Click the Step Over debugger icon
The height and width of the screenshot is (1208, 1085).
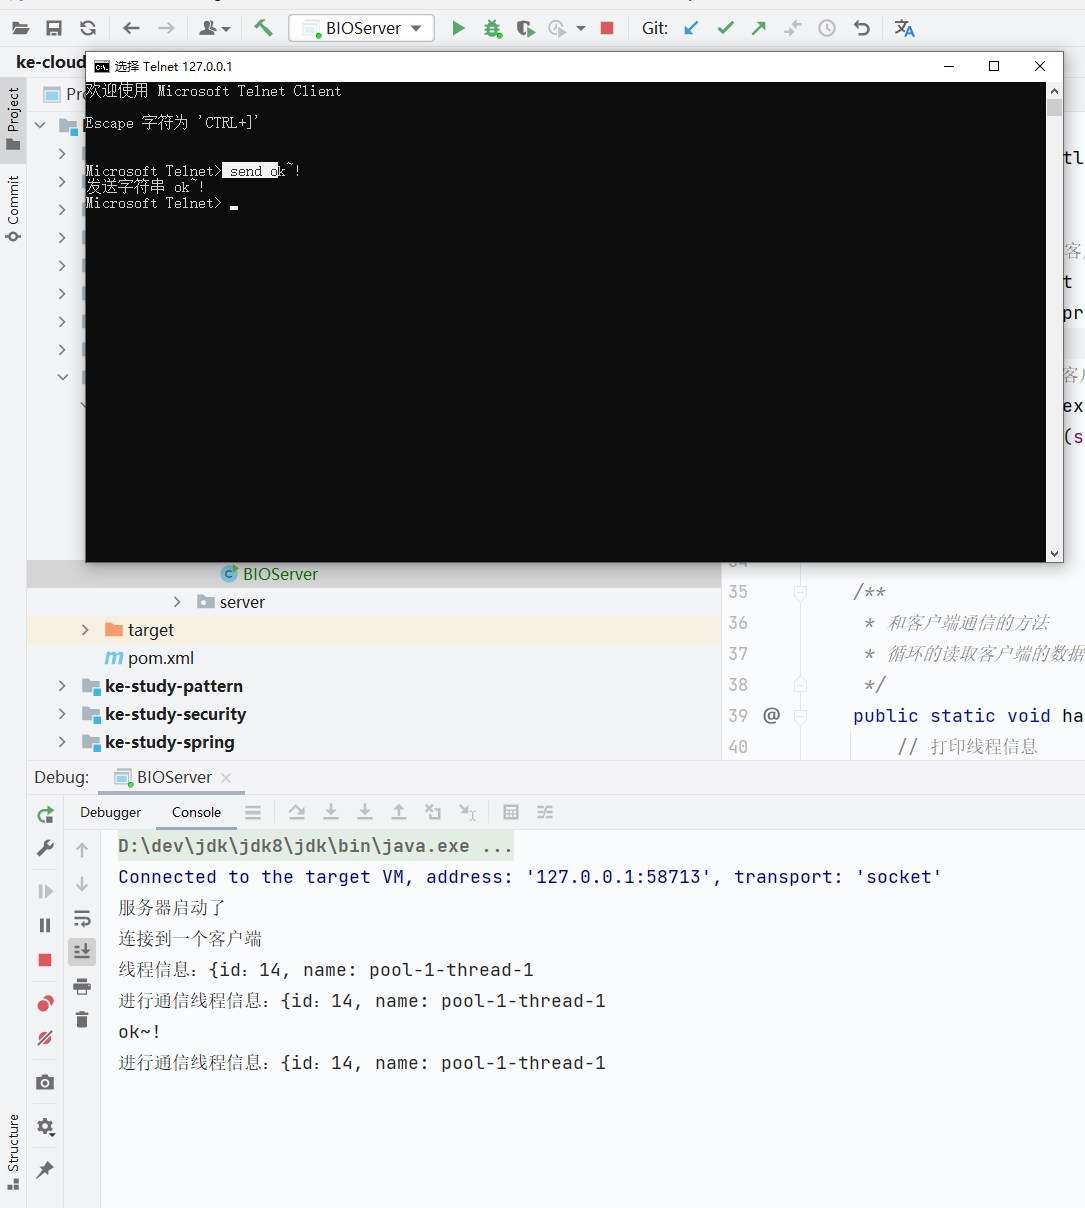coord(297,812)
